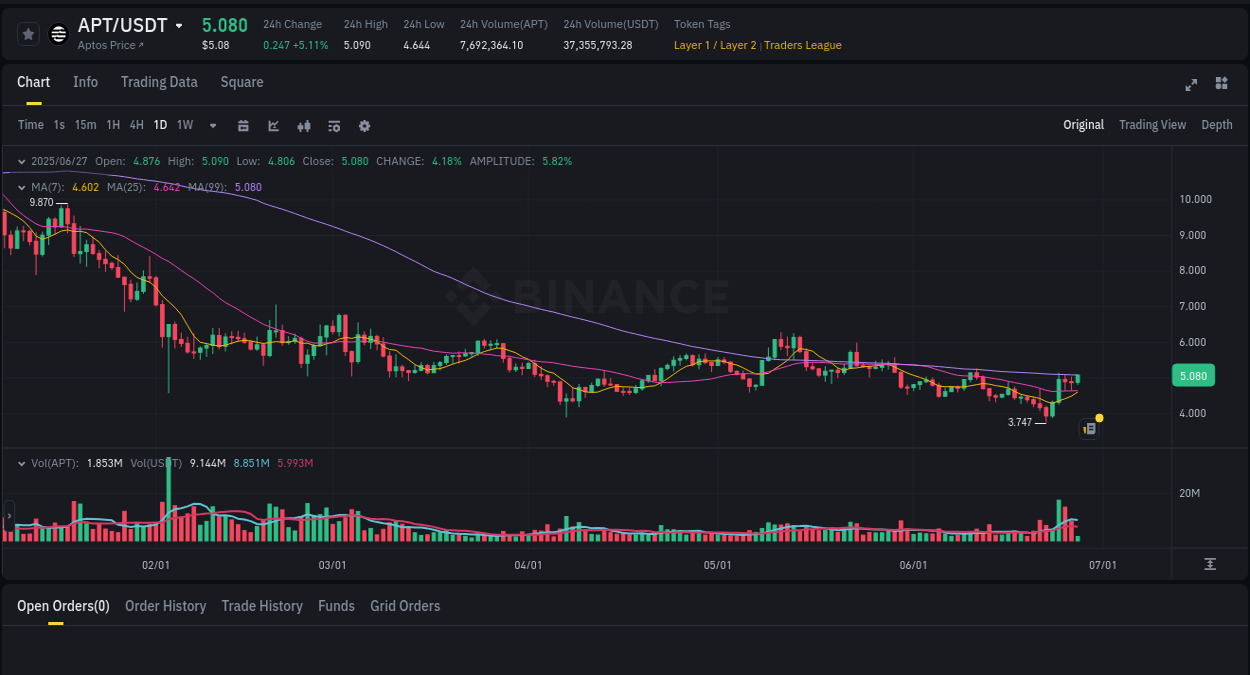The width and height of the screenshot is (1250, 675).
Task: Open the Order History tab
Action: coord(165,606)
